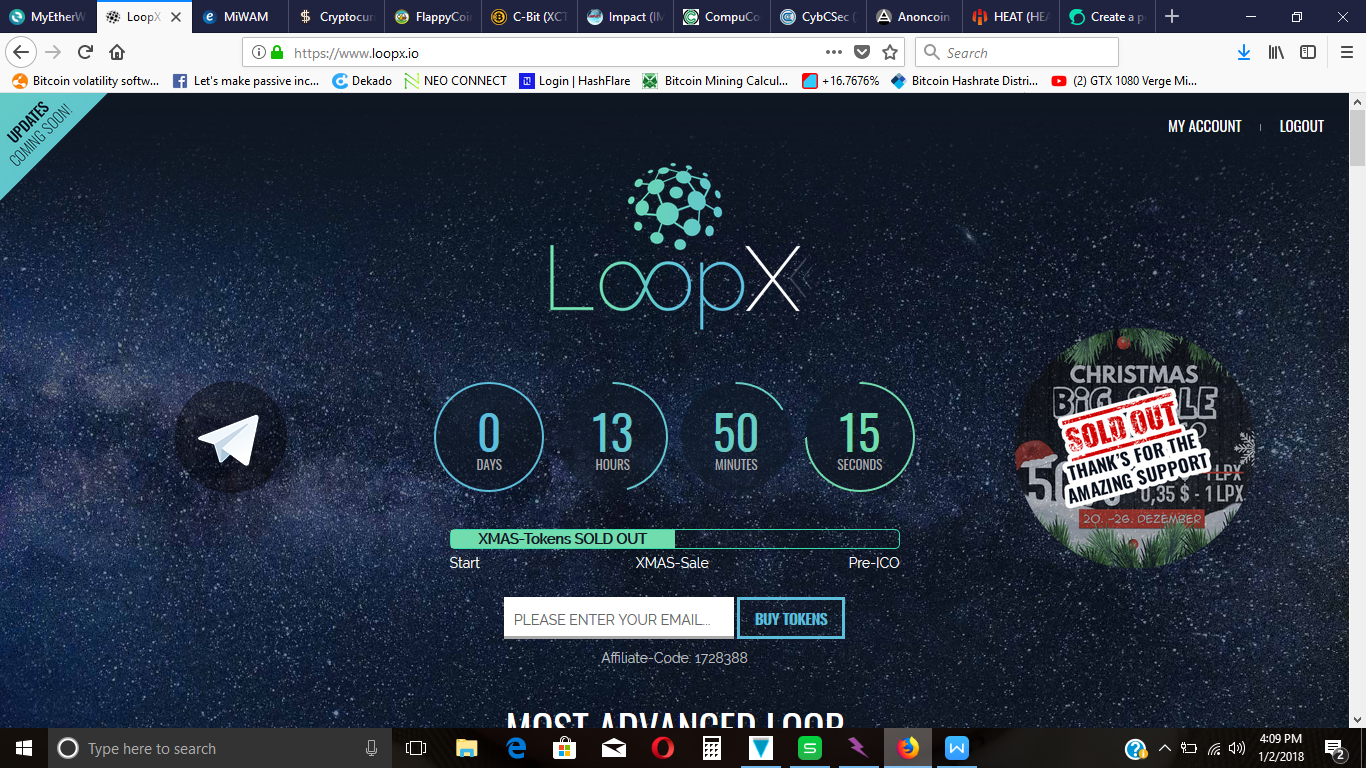Open the Mail app from the taskbar
The height and width of the screenshot is (768, 1366).
pos(613,748)
